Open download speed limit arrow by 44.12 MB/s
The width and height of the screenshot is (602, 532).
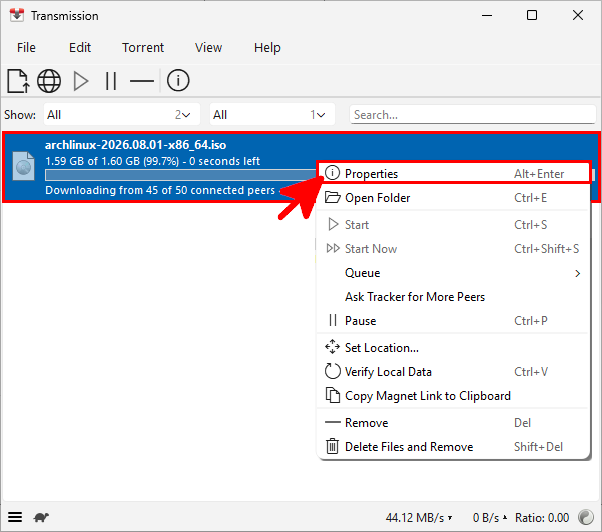click(450, 517)
